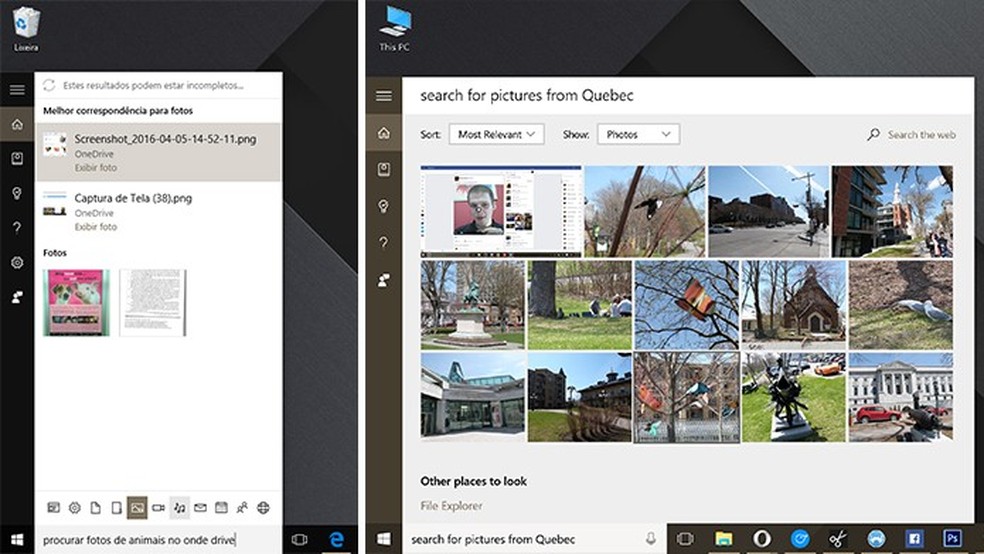This screenshot has width=984, height=554.
Task: Click the Windows Start button on the left taskbar
Action: point(17,540)
